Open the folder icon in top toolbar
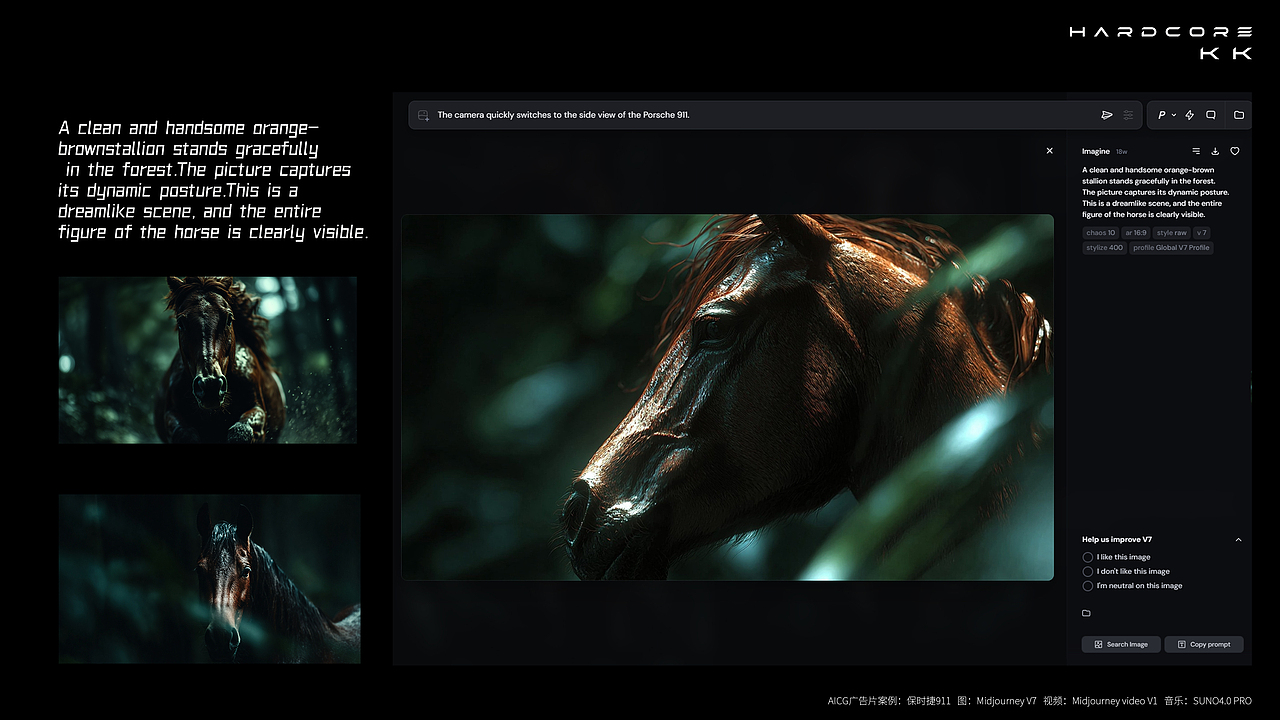Image resolution: width=1280 pixels, height=720 pixels. click(x=1239, y=115)
